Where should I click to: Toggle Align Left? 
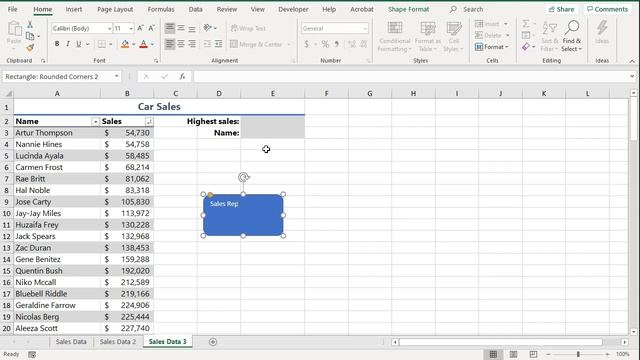(x=170, y=44)
